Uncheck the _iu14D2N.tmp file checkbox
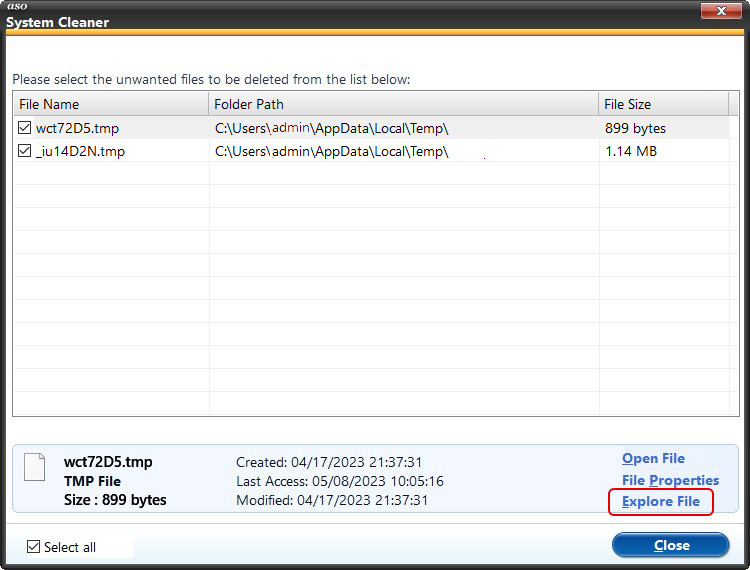Screen dimensions: 750x570 (24, 151)
